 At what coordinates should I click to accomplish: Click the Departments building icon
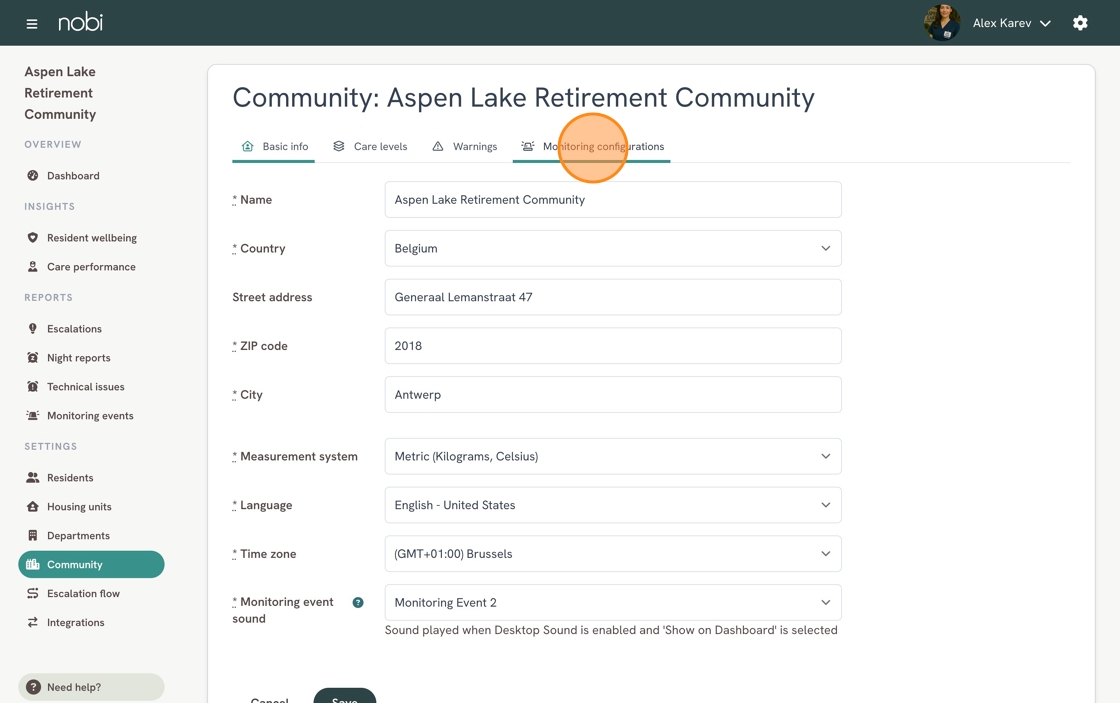coord(33,536)
